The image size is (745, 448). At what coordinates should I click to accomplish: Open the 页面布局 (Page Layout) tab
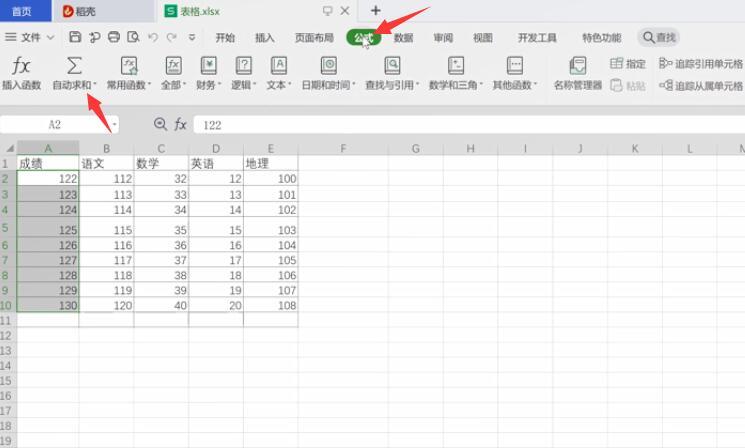pyautogui.click(x=314, y=38)
